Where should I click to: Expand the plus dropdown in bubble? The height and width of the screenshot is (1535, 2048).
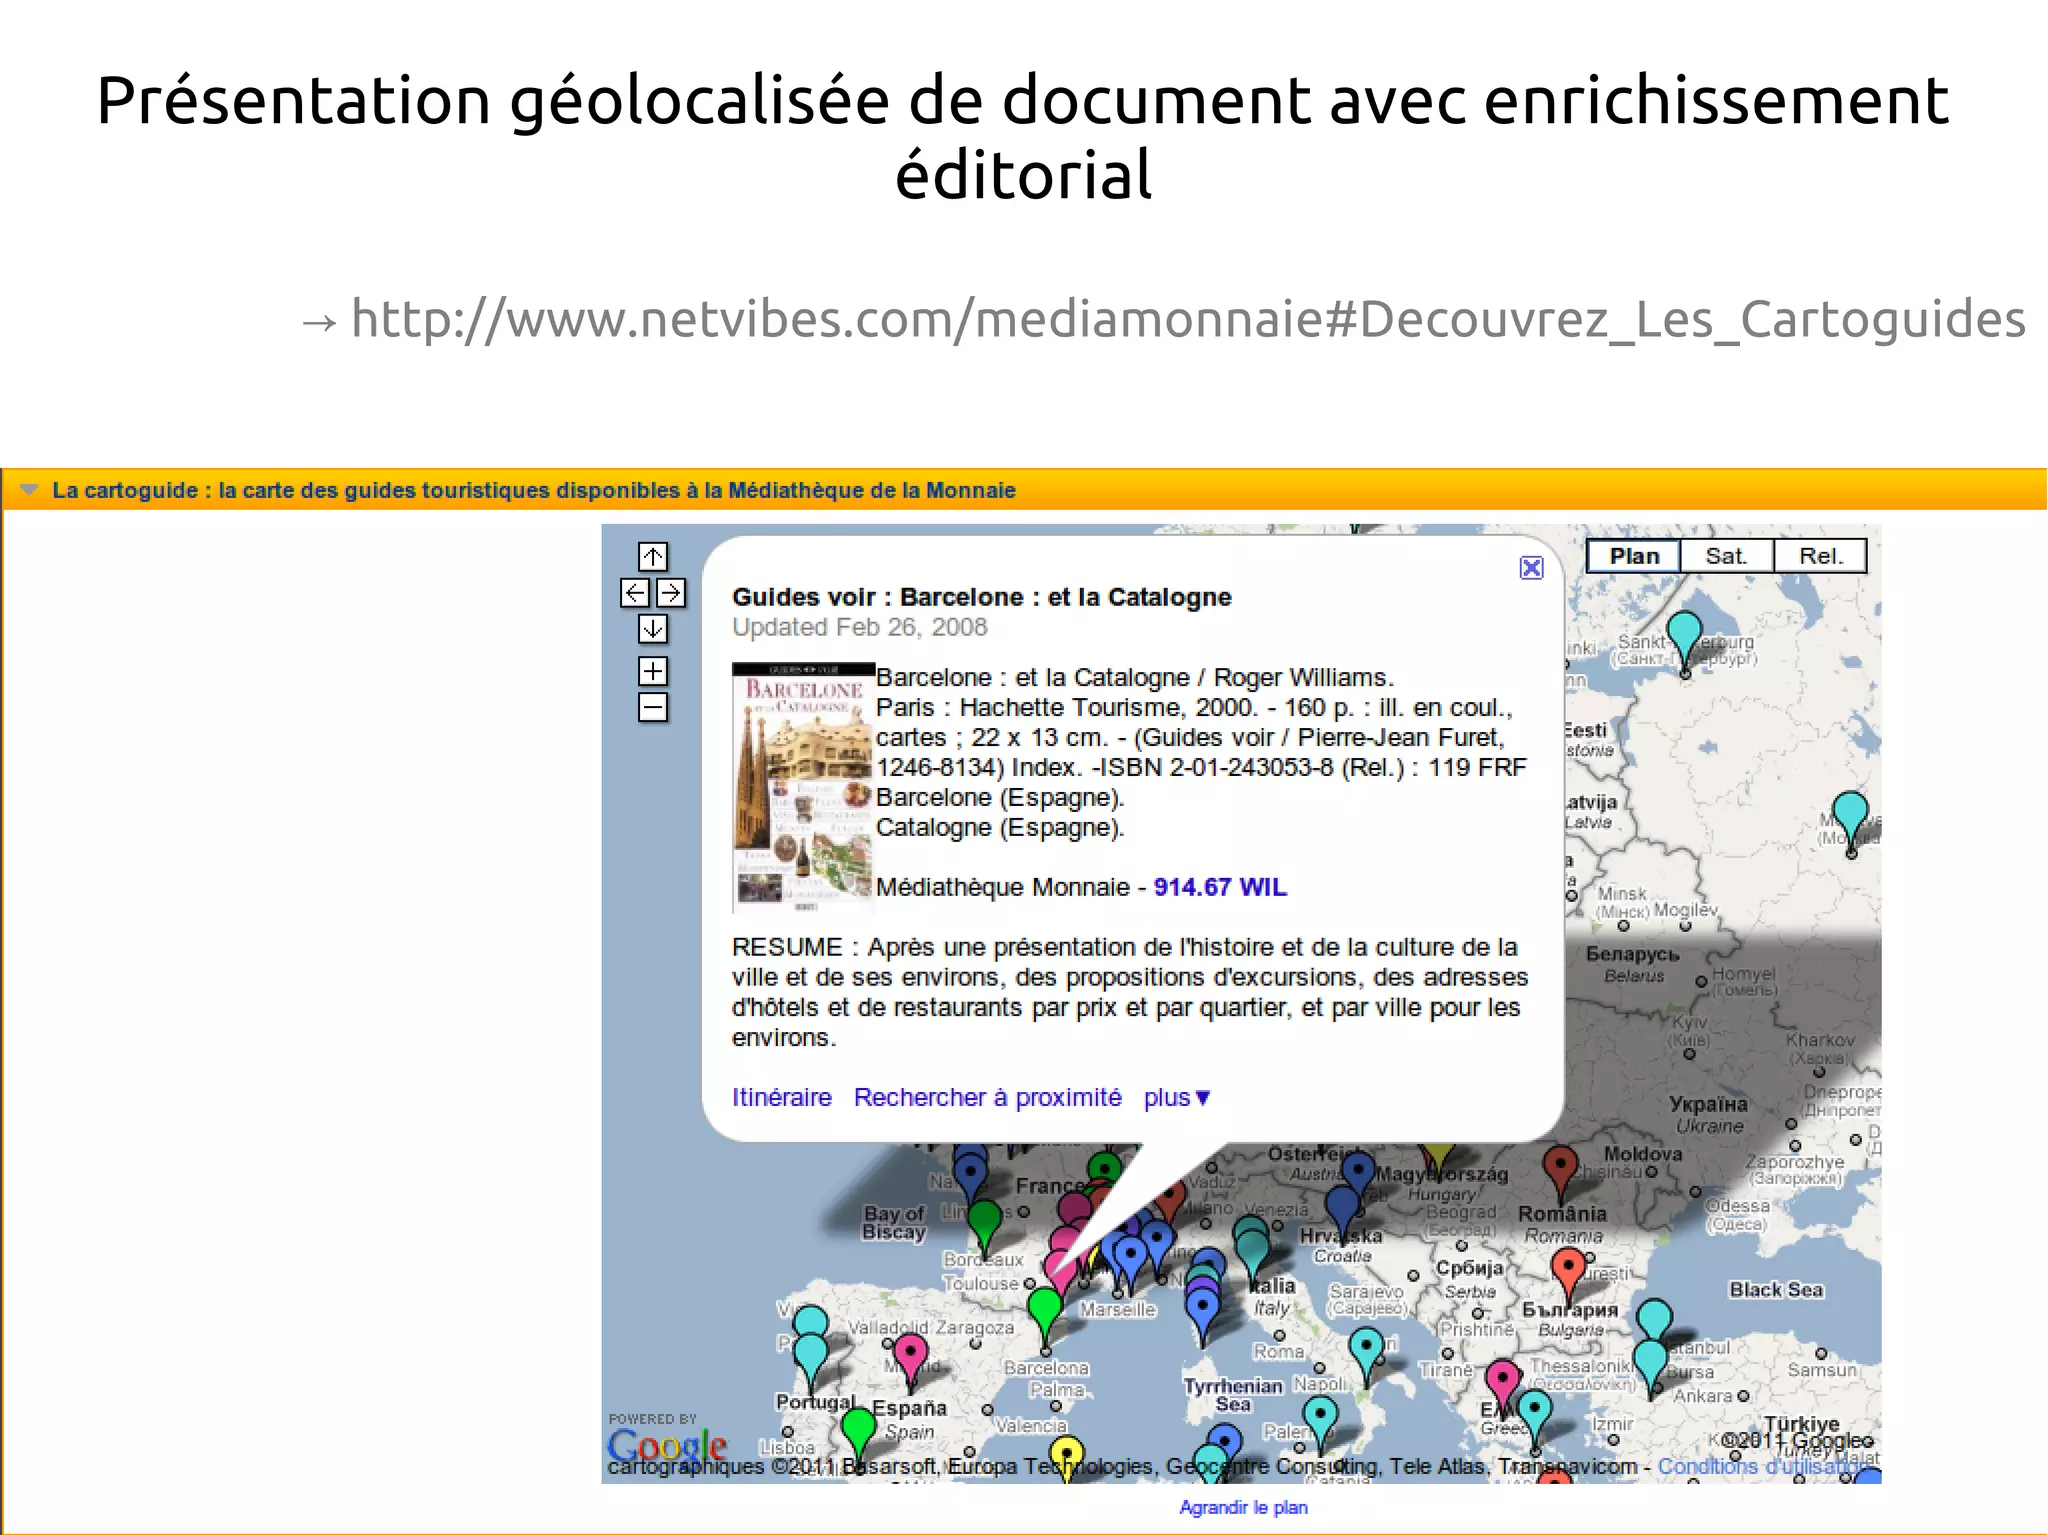pos(1177,1097)
